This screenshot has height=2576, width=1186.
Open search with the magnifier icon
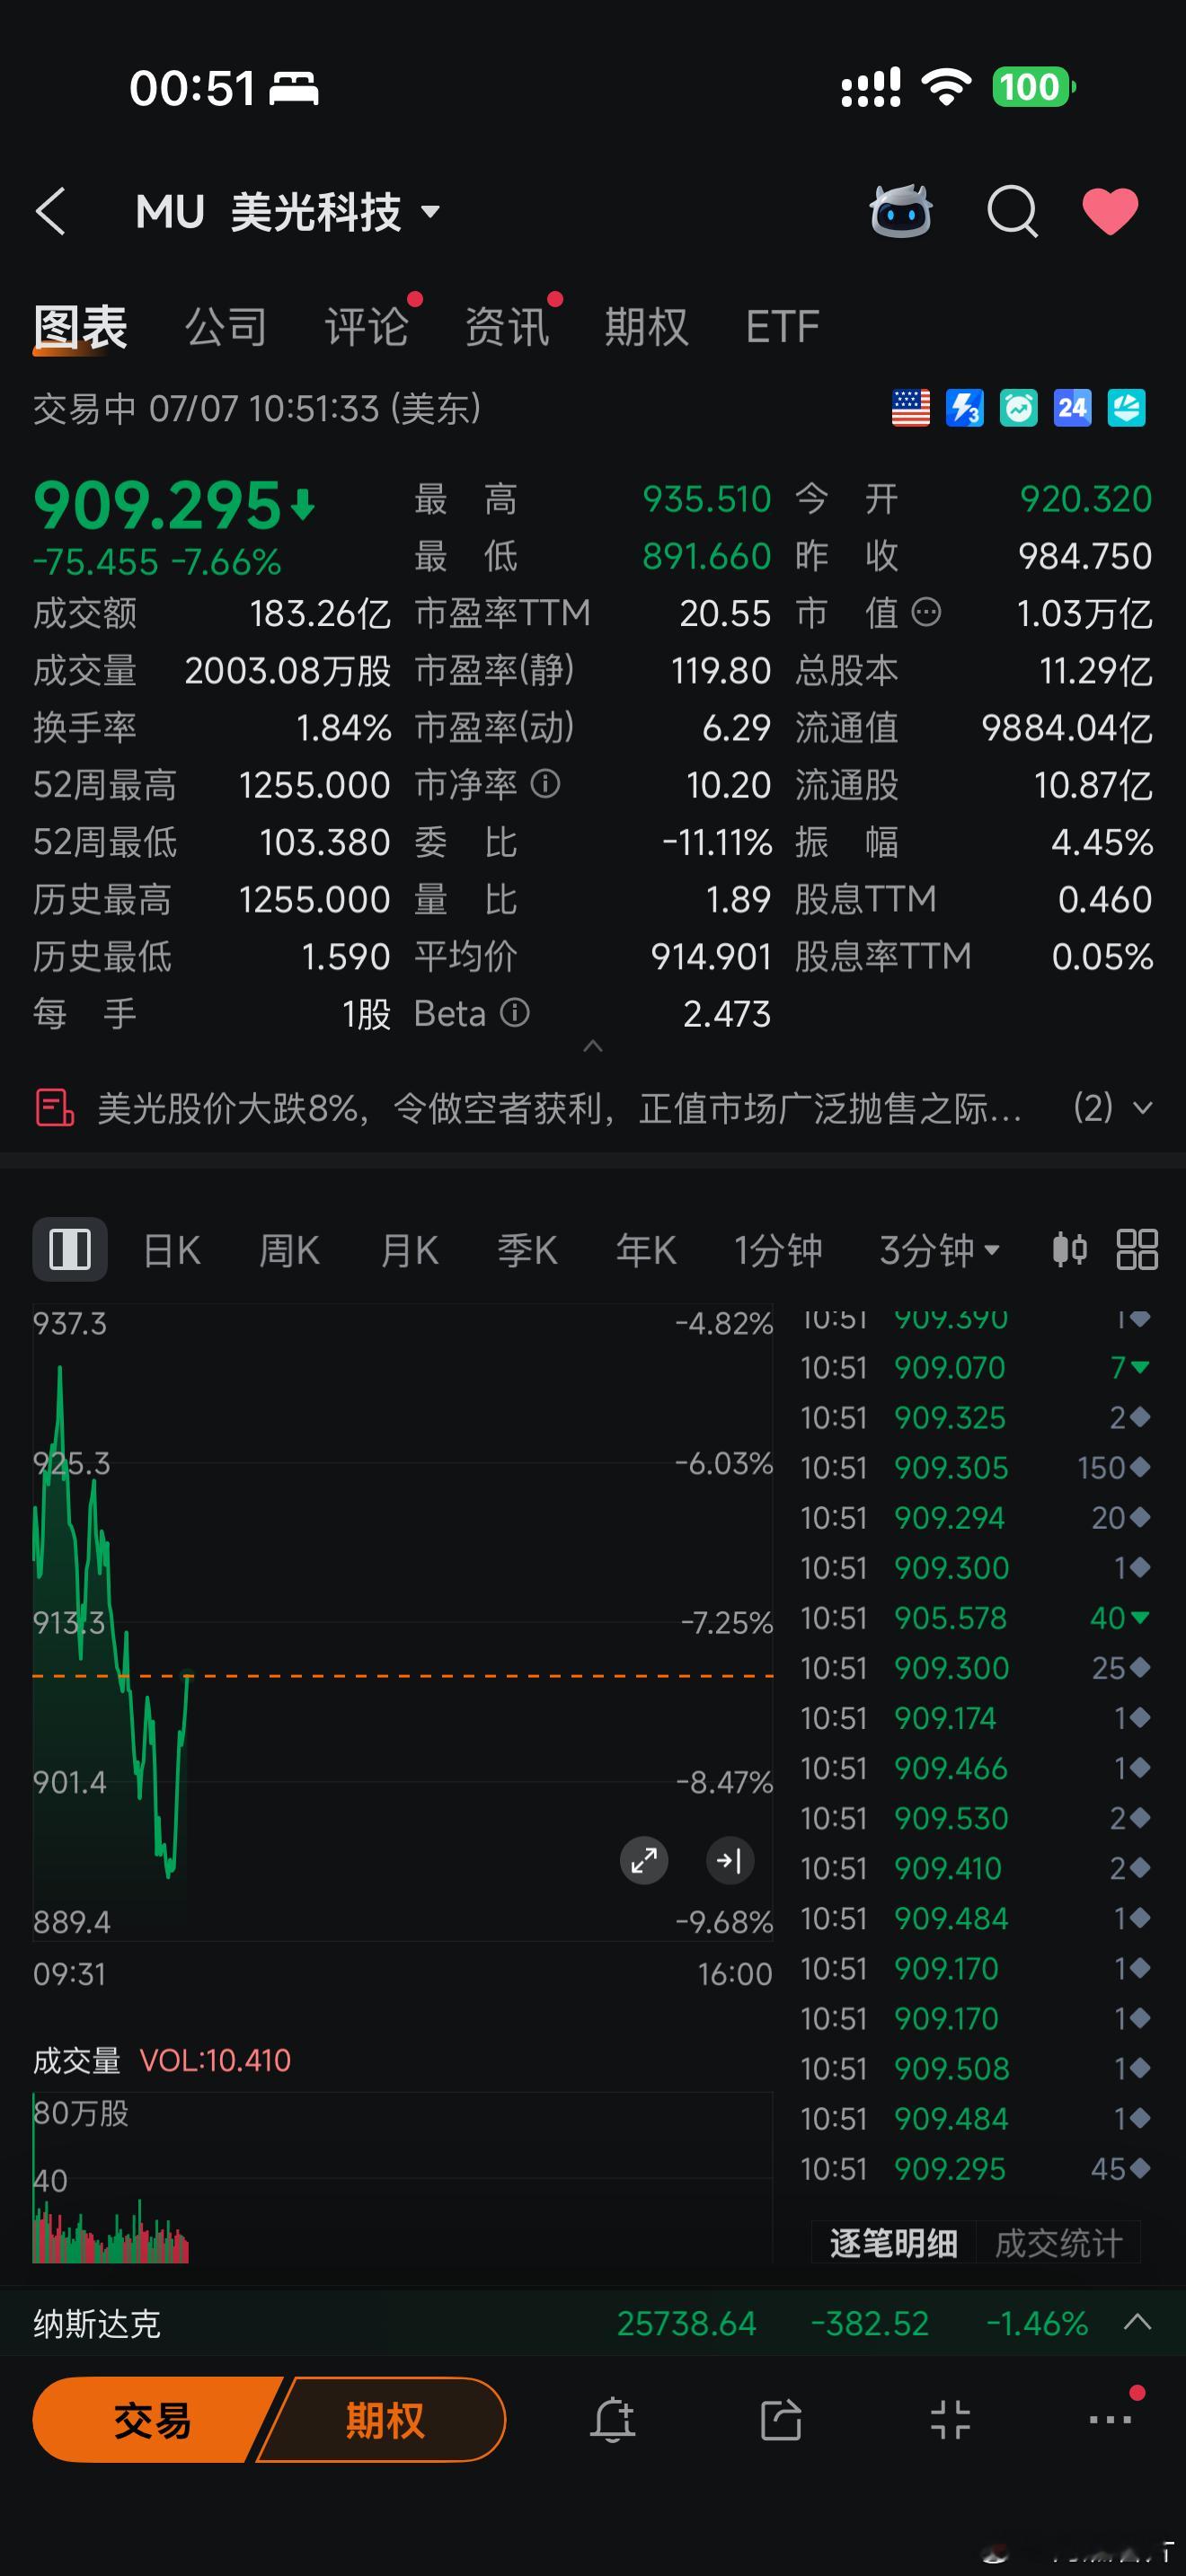pyautogui.click(x=1012, y=212)
